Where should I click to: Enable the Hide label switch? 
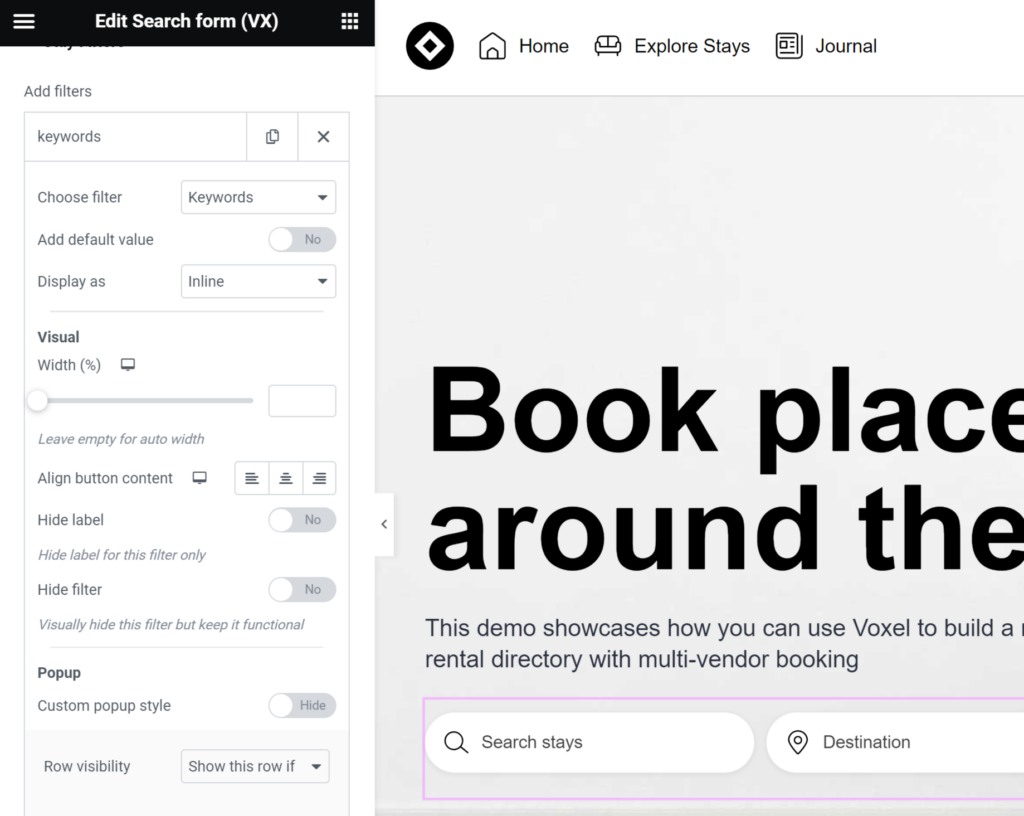point(302,520)
